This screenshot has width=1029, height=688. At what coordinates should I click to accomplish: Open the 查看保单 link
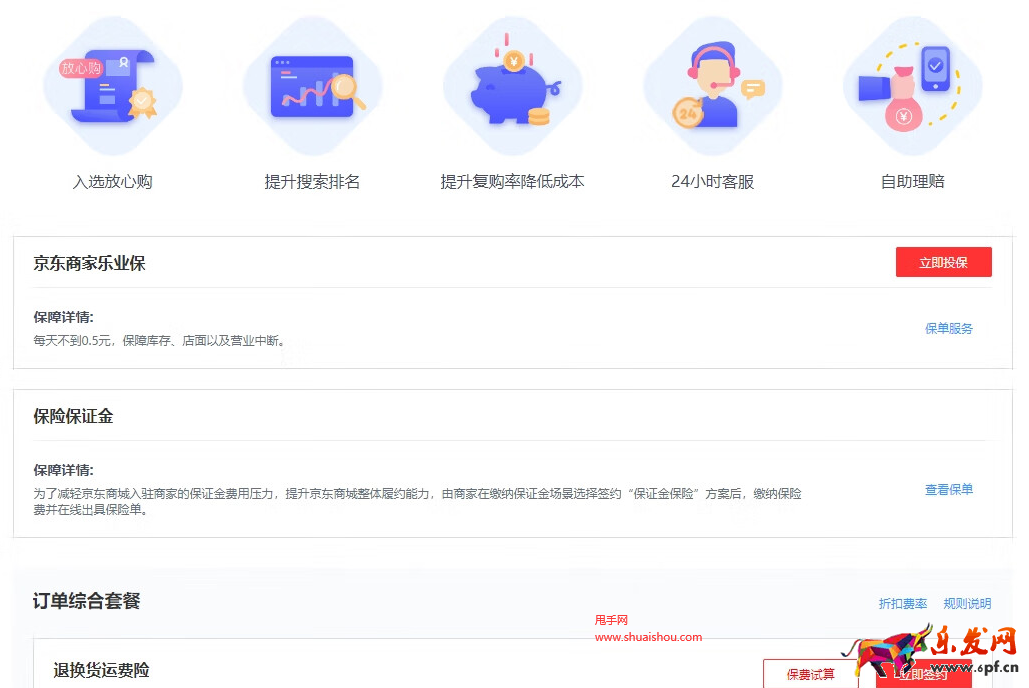[949, 489]
